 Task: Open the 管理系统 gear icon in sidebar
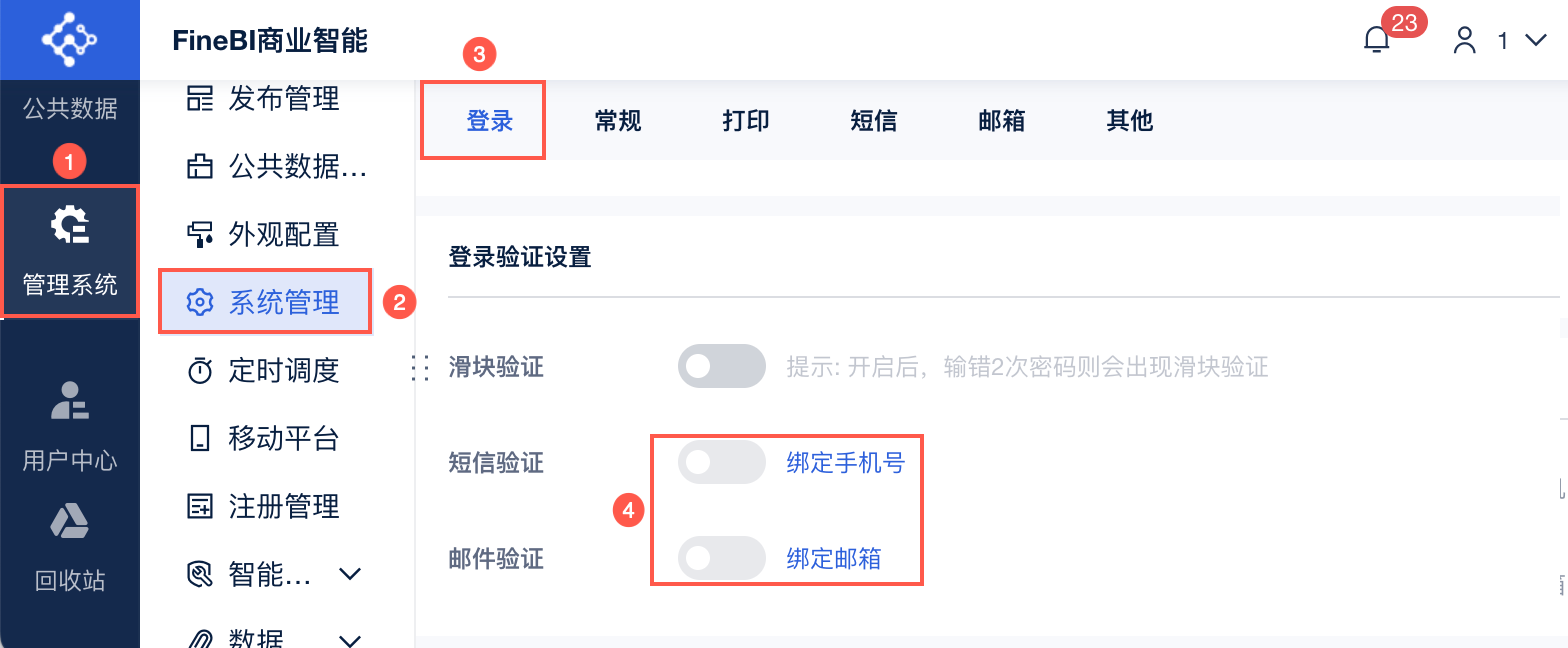point(69,225)
